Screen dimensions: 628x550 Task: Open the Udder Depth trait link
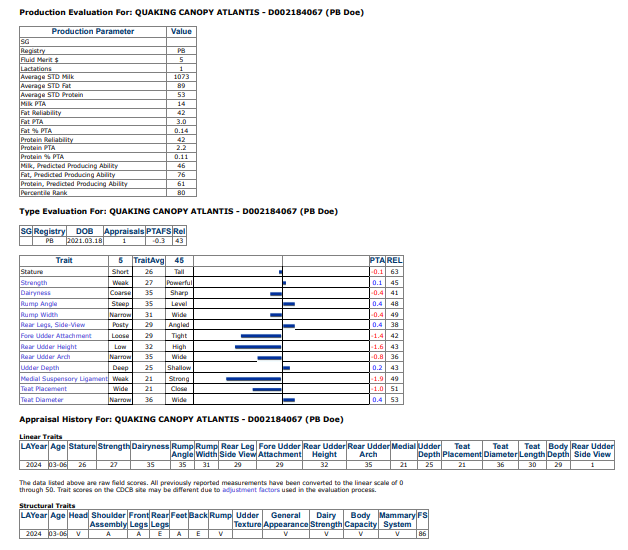[x=40, y=368]
